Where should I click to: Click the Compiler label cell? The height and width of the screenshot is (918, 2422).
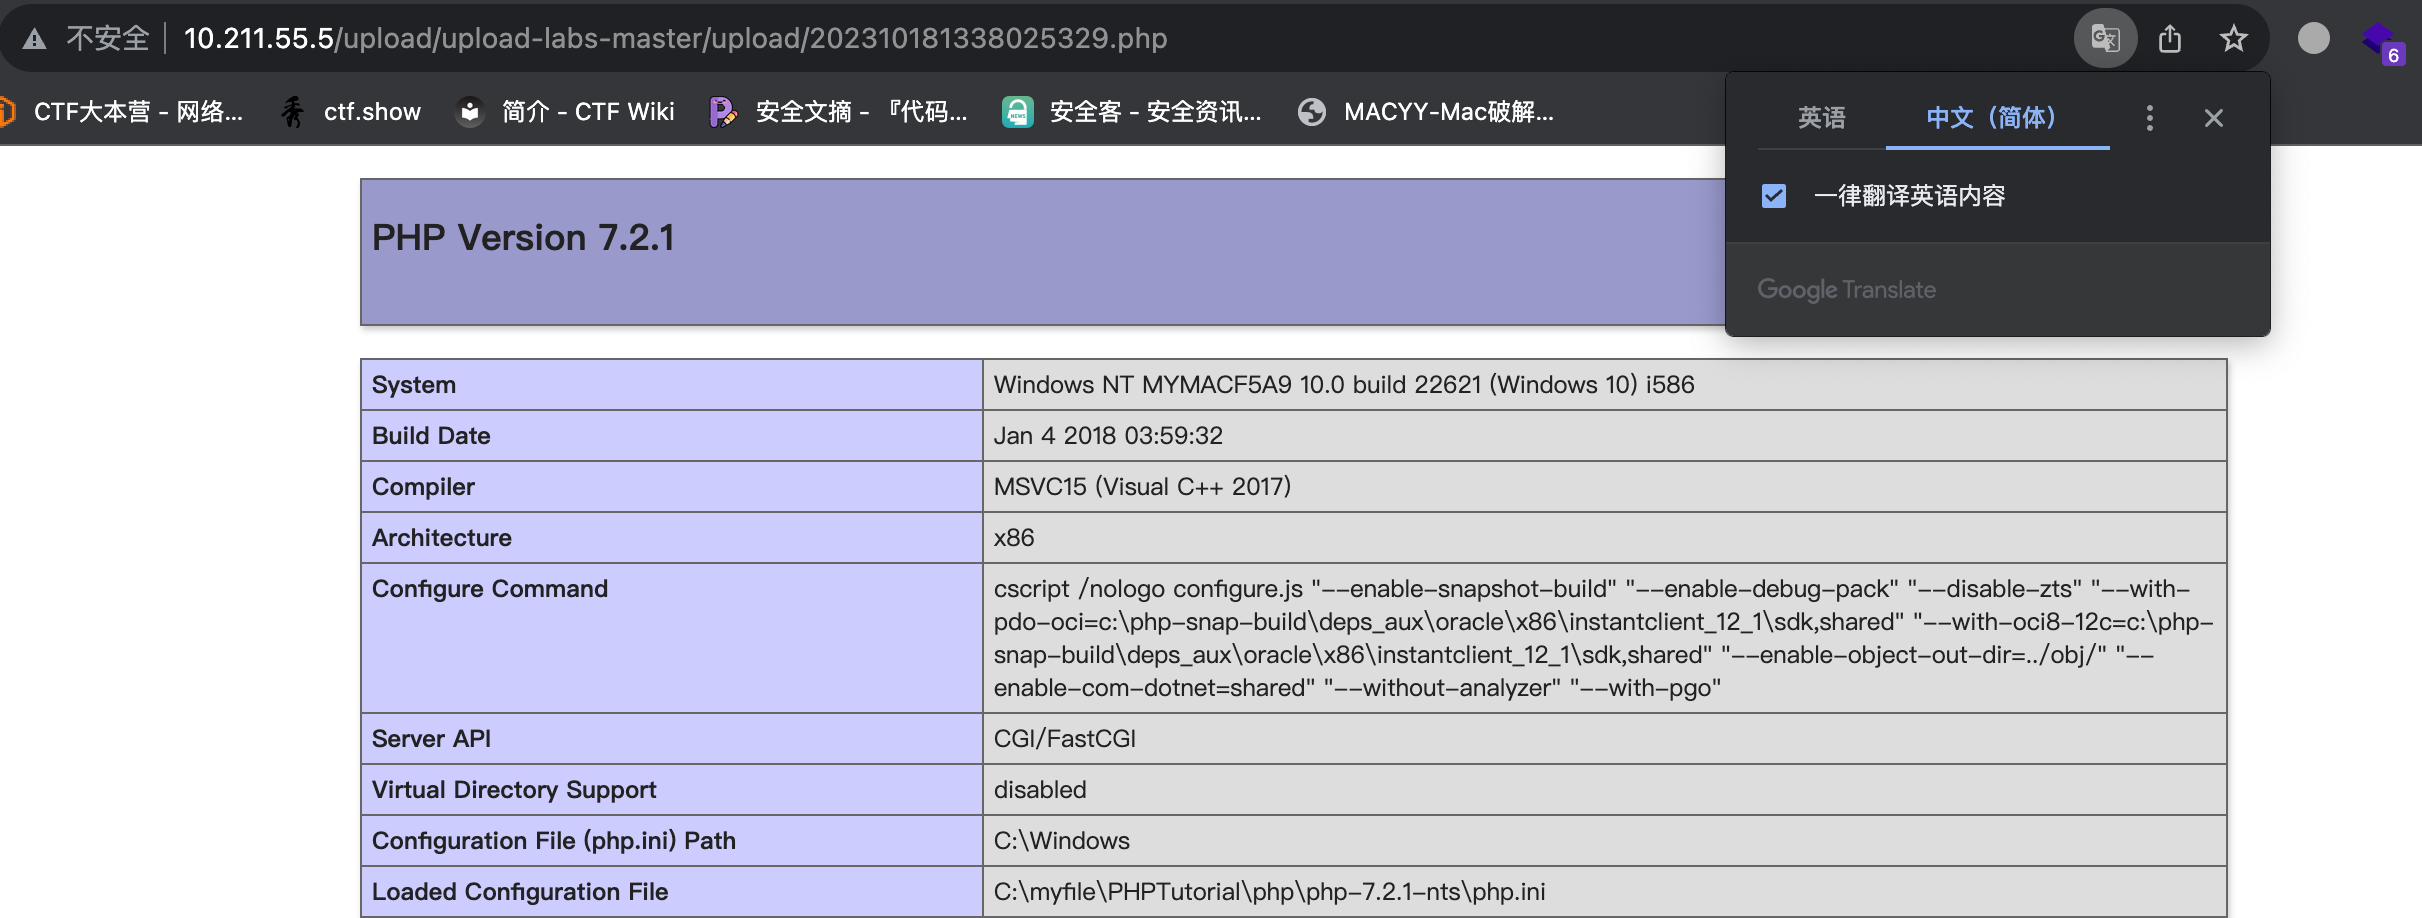[x=671, y=487]
